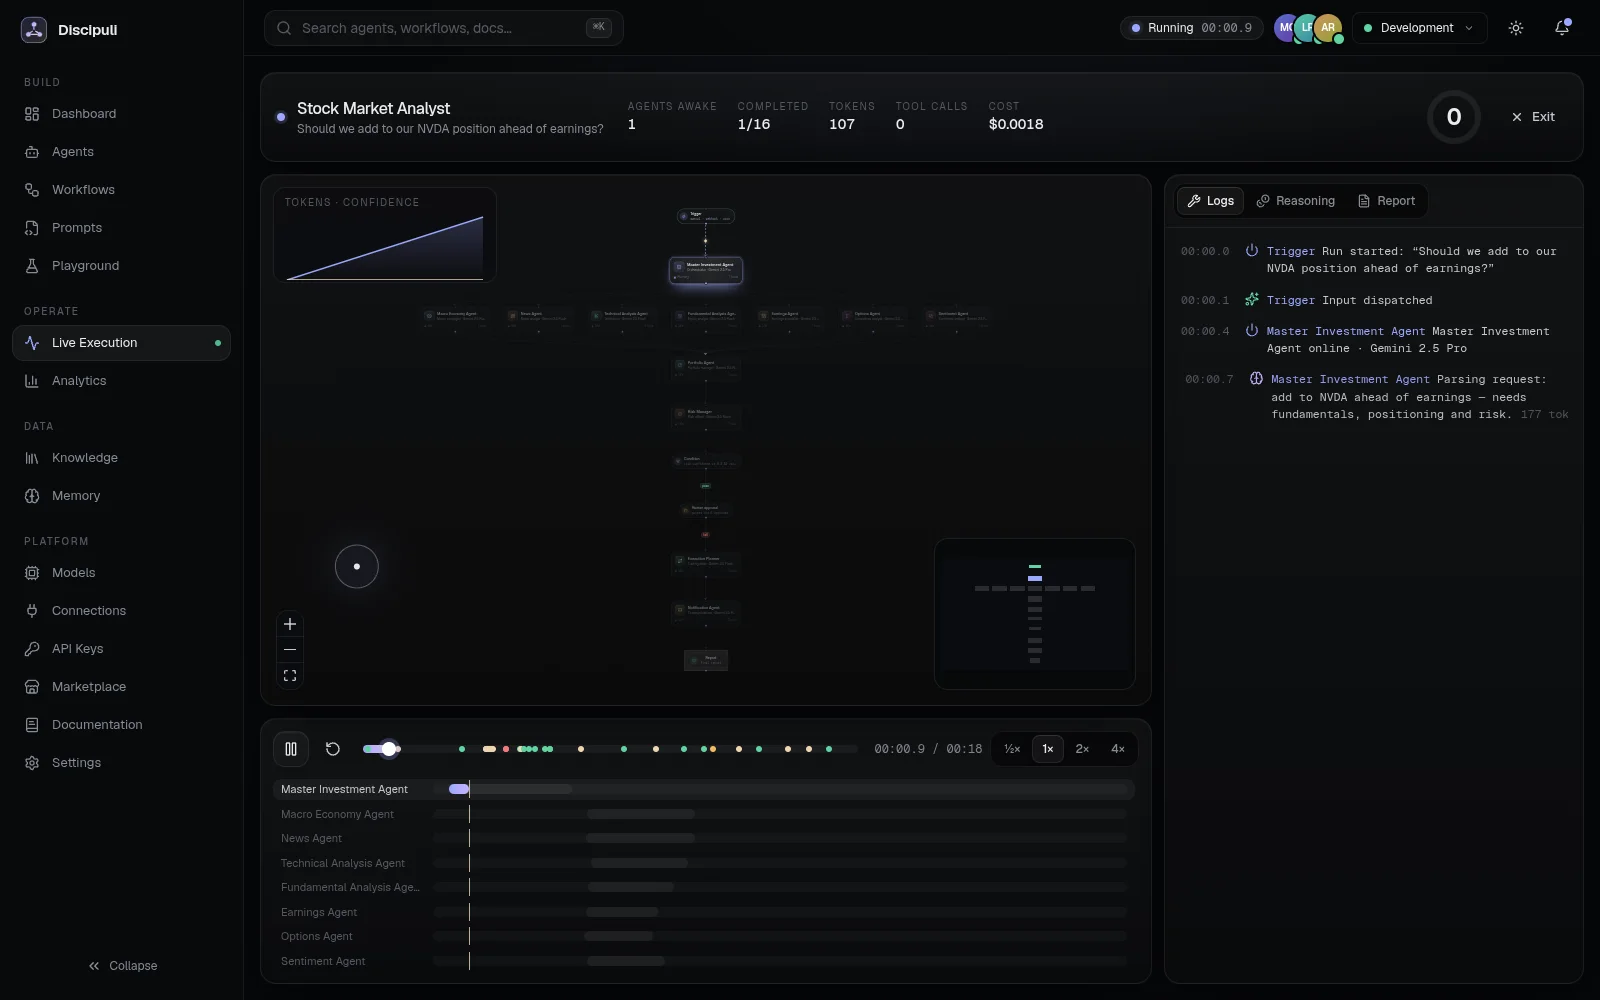Click the Master Investment Agent online log entry

1372,340
